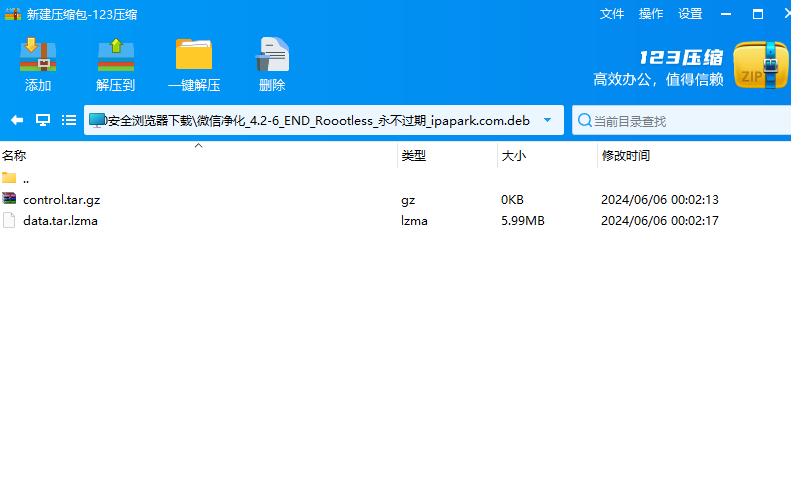This screenshot has height=492, width=791.
Task: Click the 当前目录查找 search field
Action: click(682, 120)
